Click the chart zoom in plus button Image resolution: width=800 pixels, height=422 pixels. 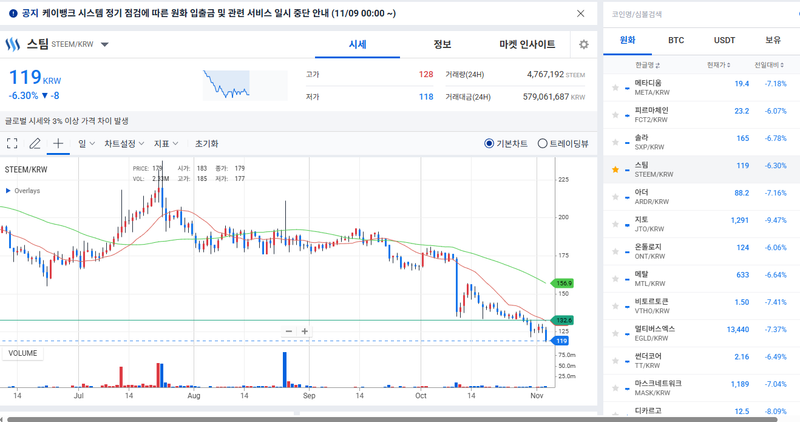pyautogui.click(x=305, y=331)
